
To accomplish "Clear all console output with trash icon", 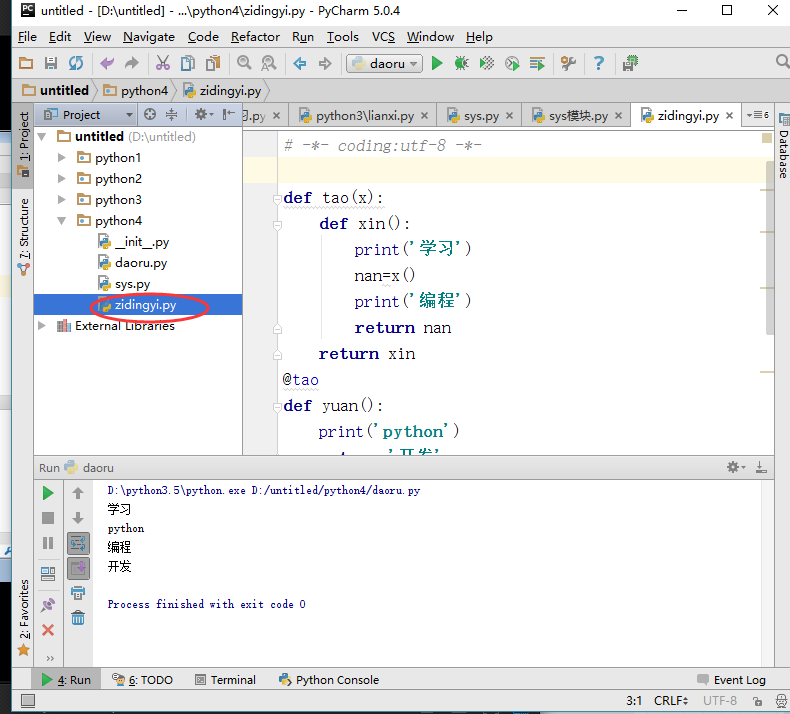I will (78, 617).
